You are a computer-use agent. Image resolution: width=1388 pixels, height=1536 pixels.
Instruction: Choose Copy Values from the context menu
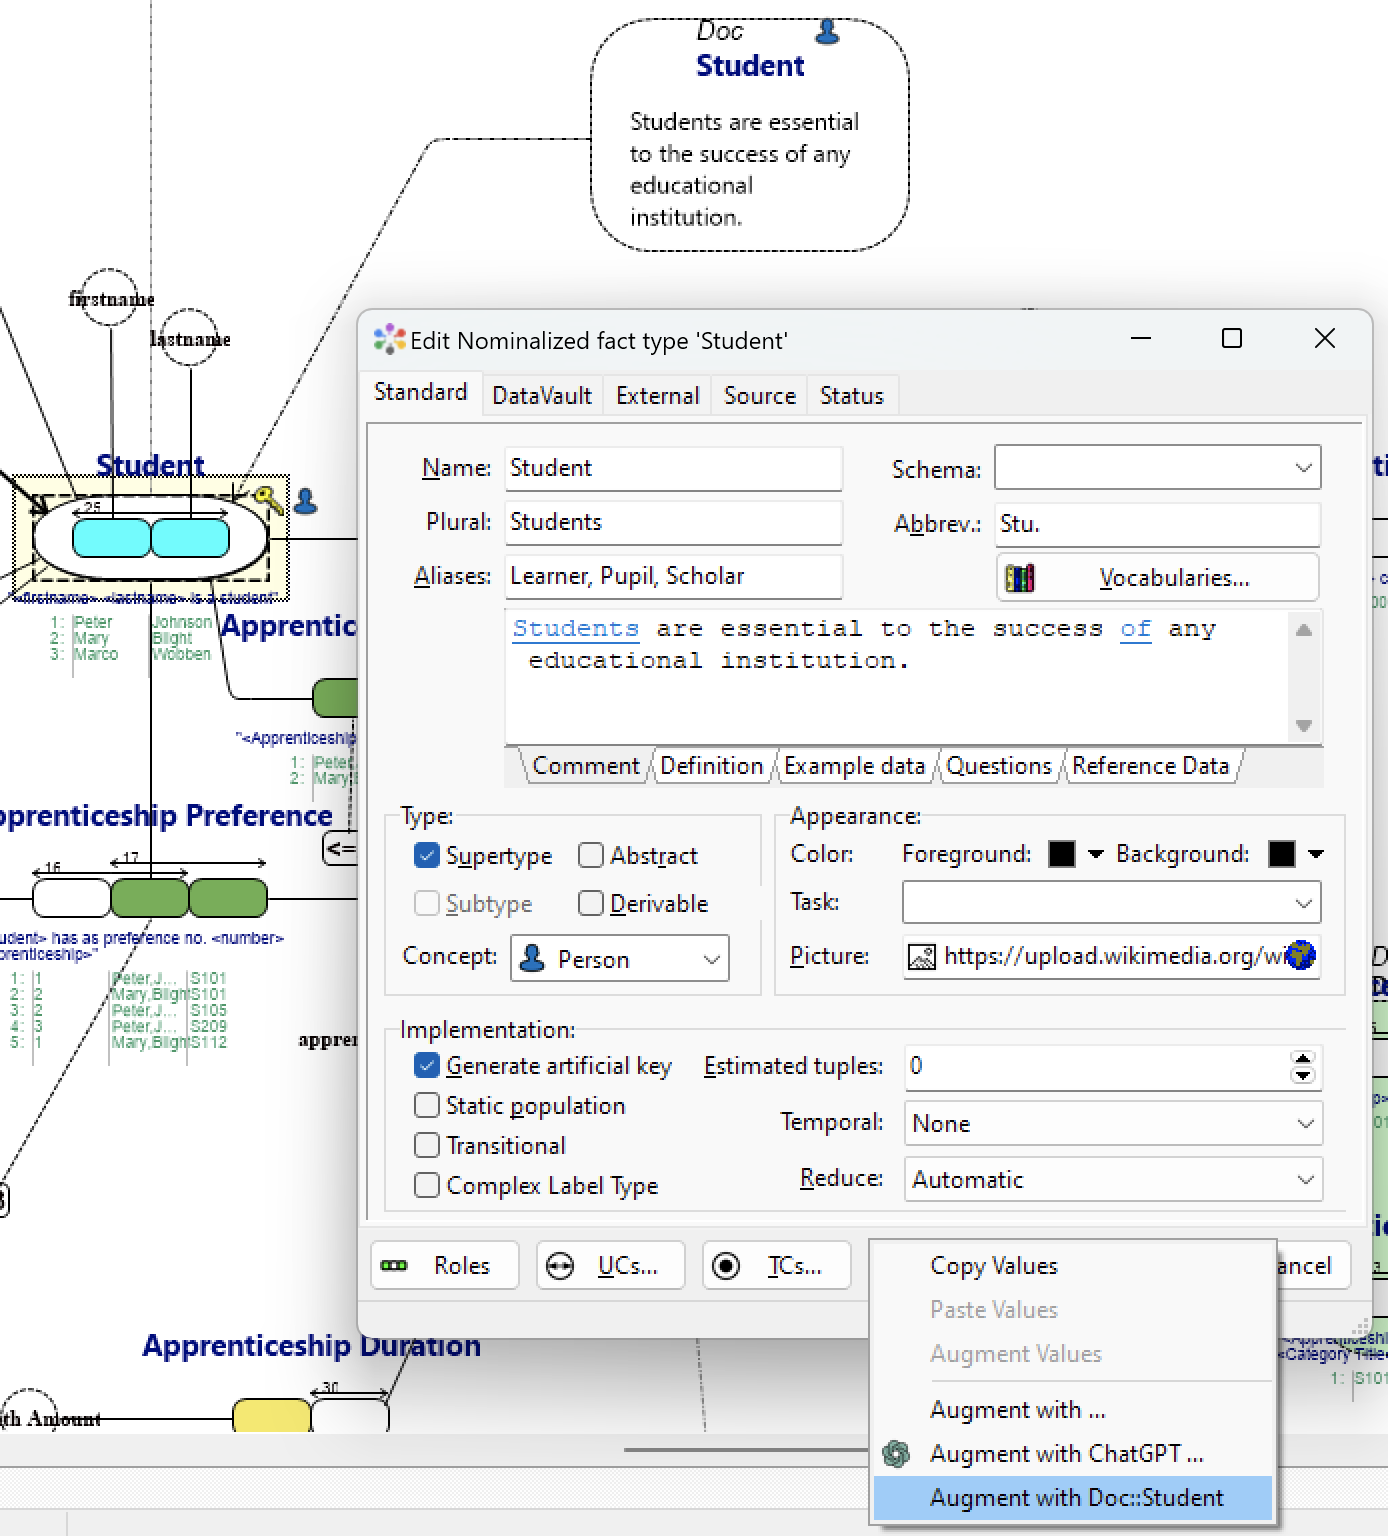point(993,1265)
